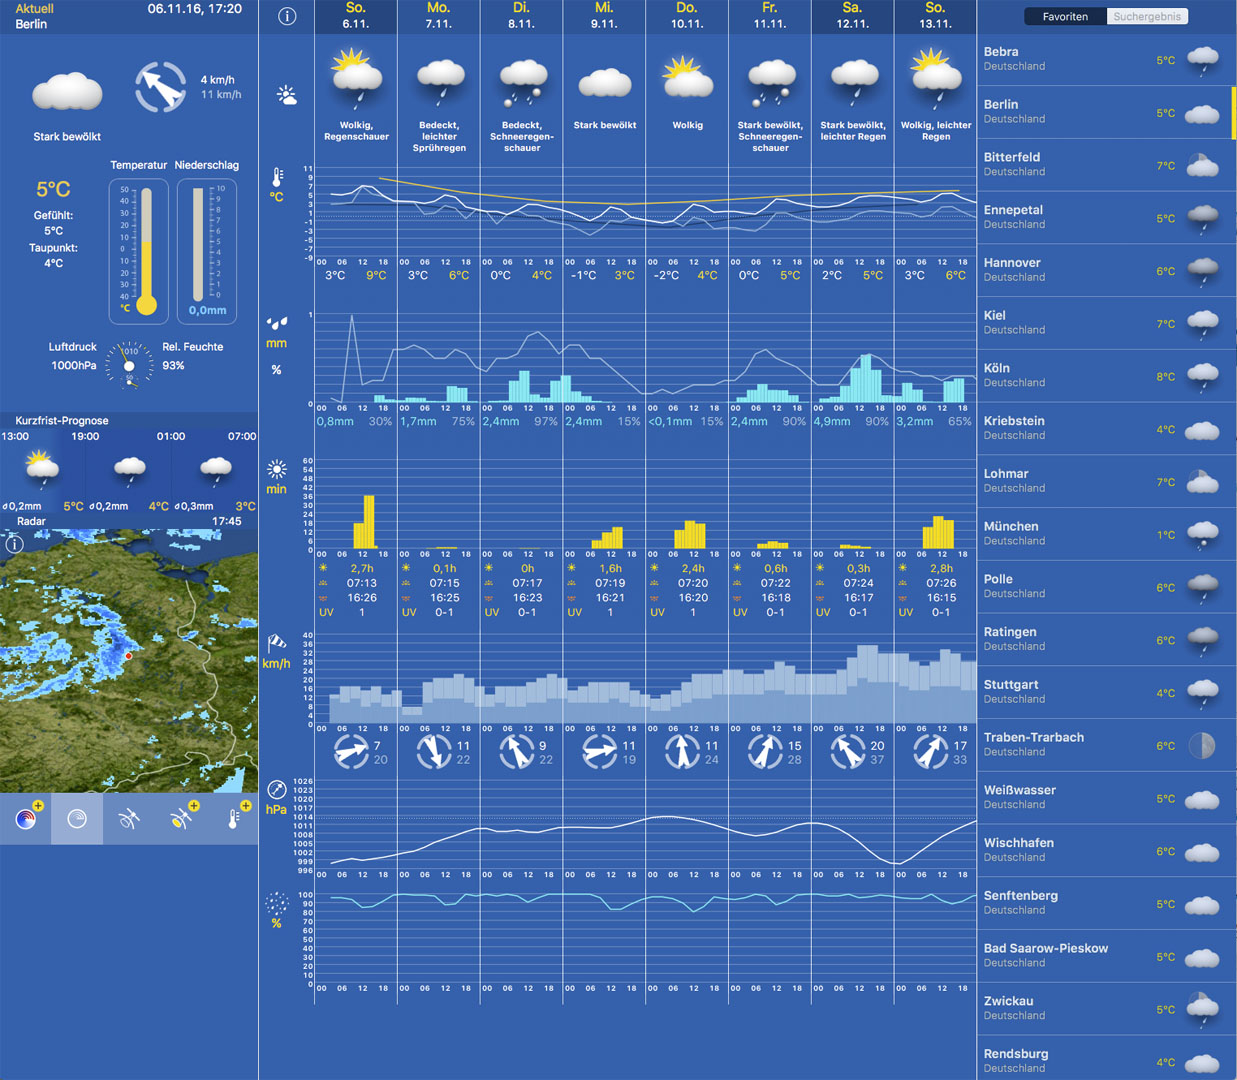Image resolution: width=1237 pixels, height=1080 pixels.
Task: Click the thermometer icon beside the temperature chart
Action: (x=277, y=178)
